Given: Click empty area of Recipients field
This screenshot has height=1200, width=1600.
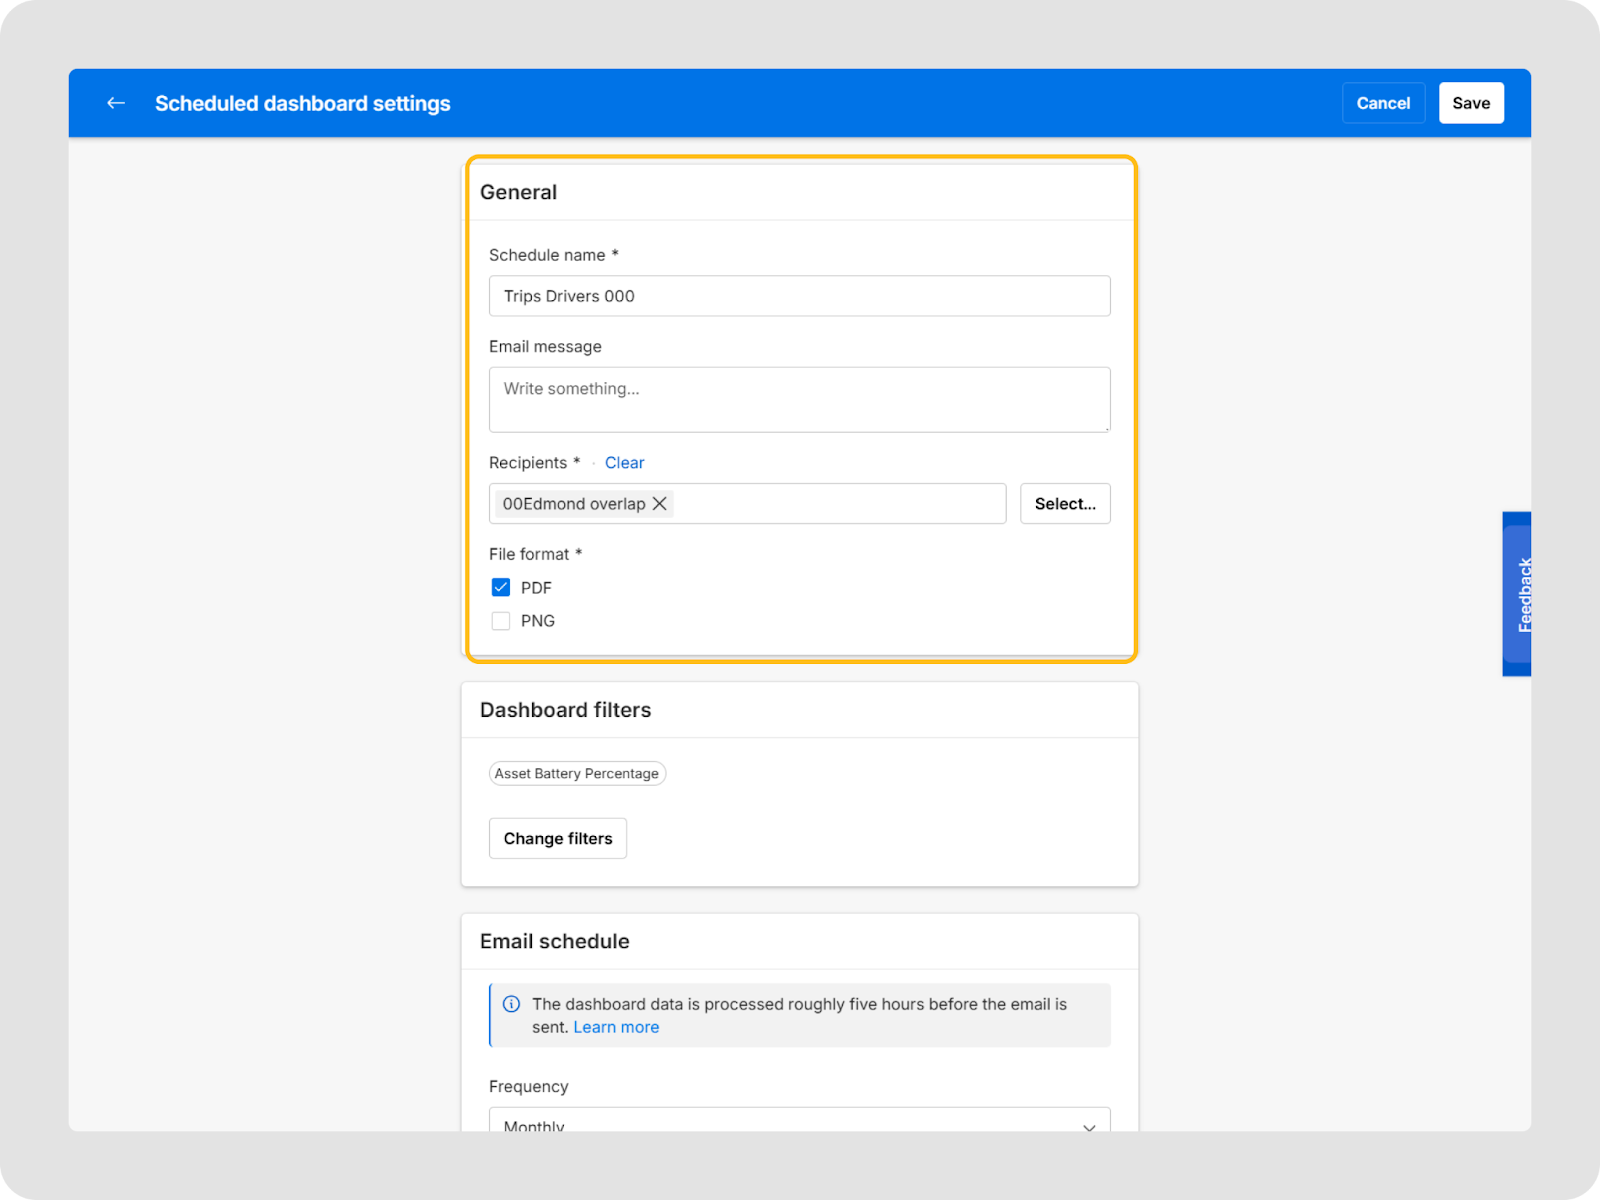Looking at the screenshot, I should click(x=840, y=504).
